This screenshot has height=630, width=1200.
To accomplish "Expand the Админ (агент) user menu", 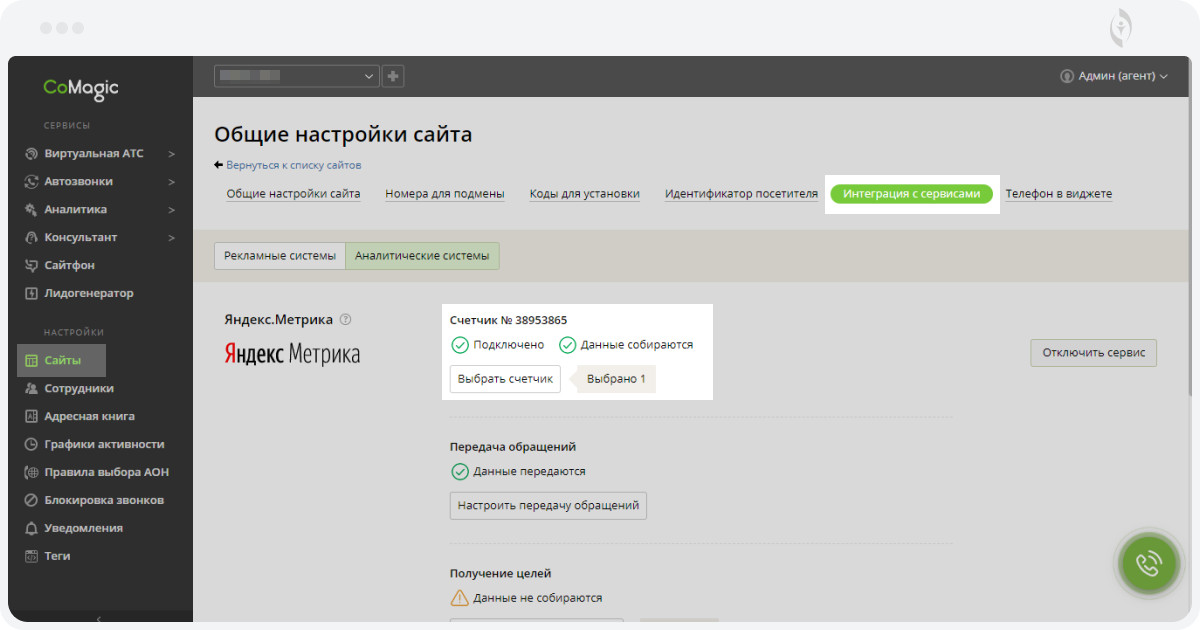I will pyautogui.click(x=1114, y=76).
